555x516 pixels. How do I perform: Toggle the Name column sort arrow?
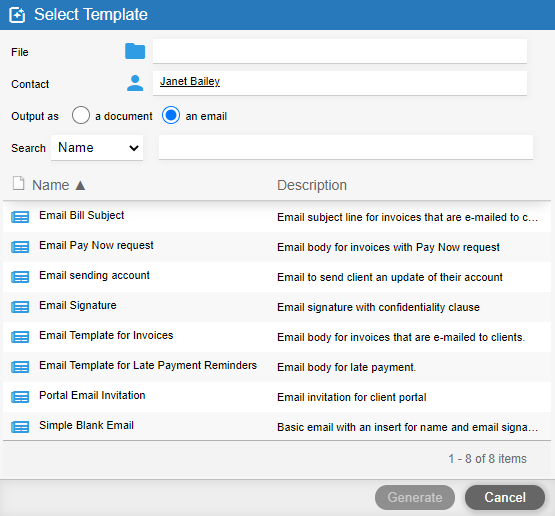point(80,185)
